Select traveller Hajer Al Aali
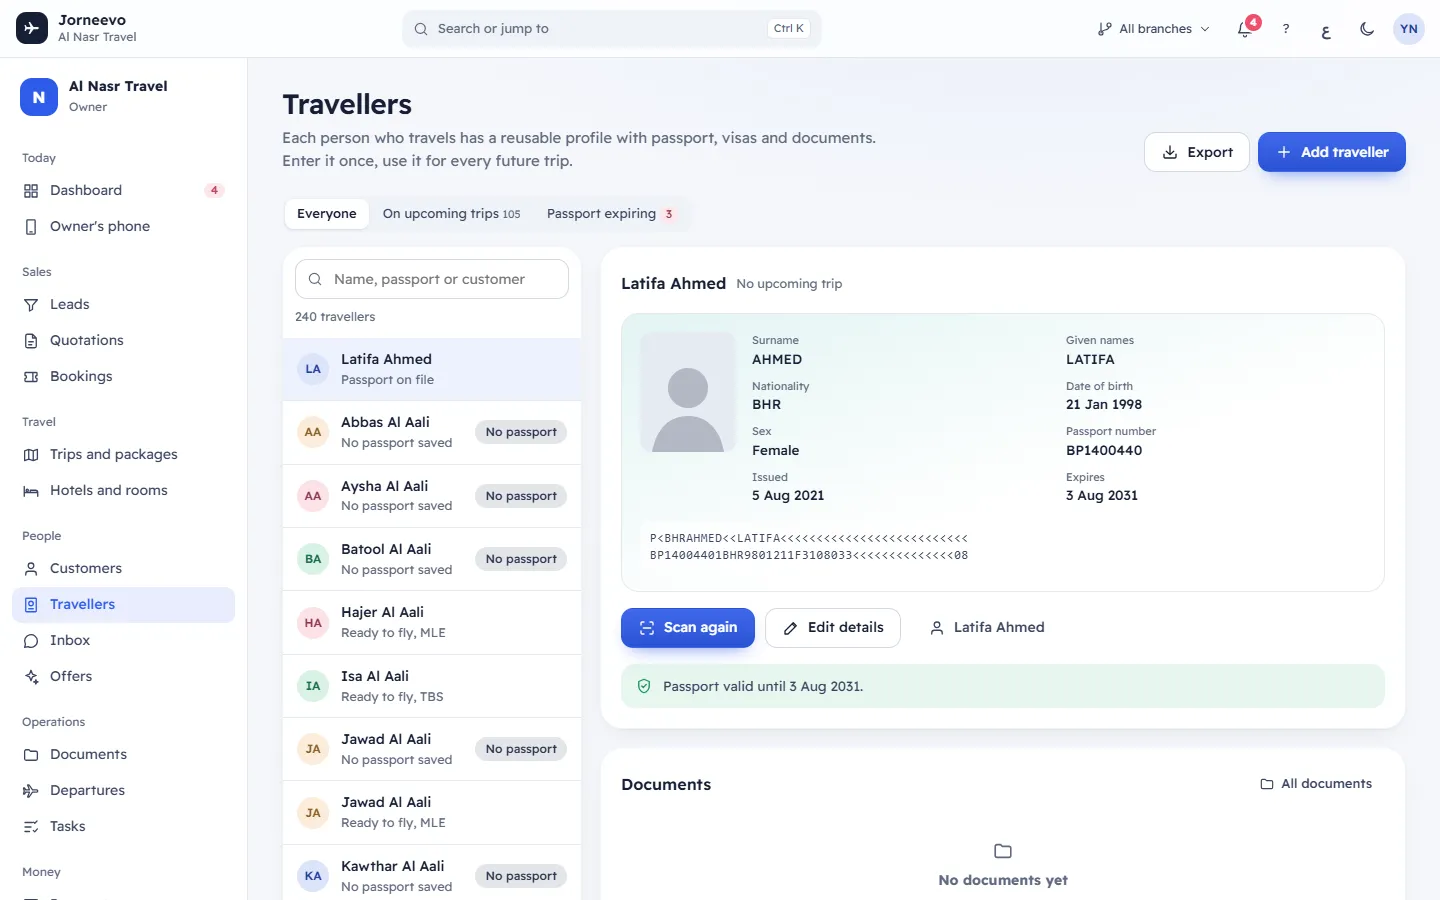This screenshot has width=1440, height=900. [432, 622]
